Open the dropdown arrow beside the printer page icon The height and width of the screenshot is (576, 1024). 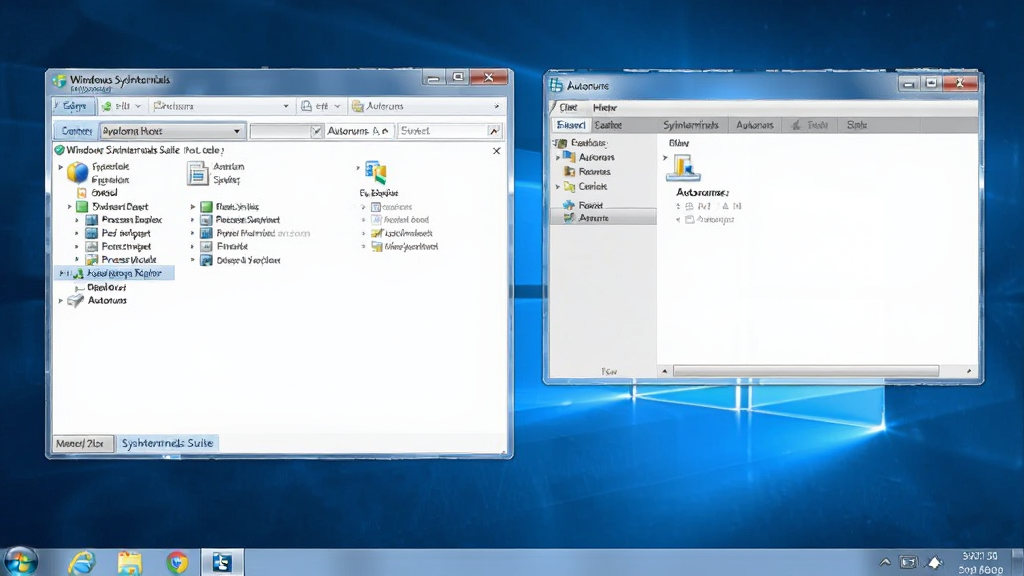(337, 106)
